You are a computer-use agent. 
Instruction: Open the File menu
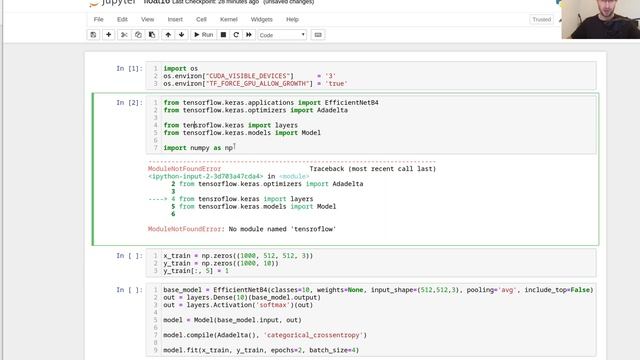coord(98,19)
